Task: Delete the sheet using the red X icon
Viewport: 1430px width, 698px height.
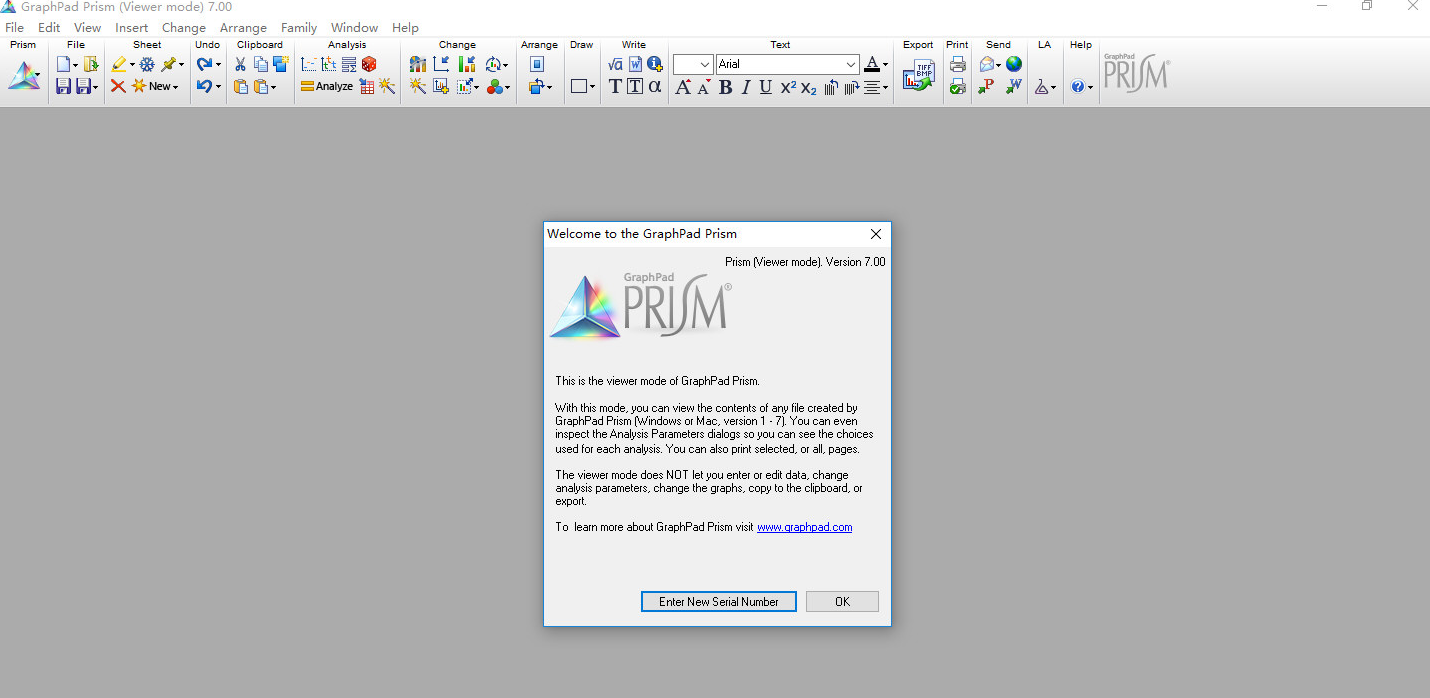Action: (118, 87)
